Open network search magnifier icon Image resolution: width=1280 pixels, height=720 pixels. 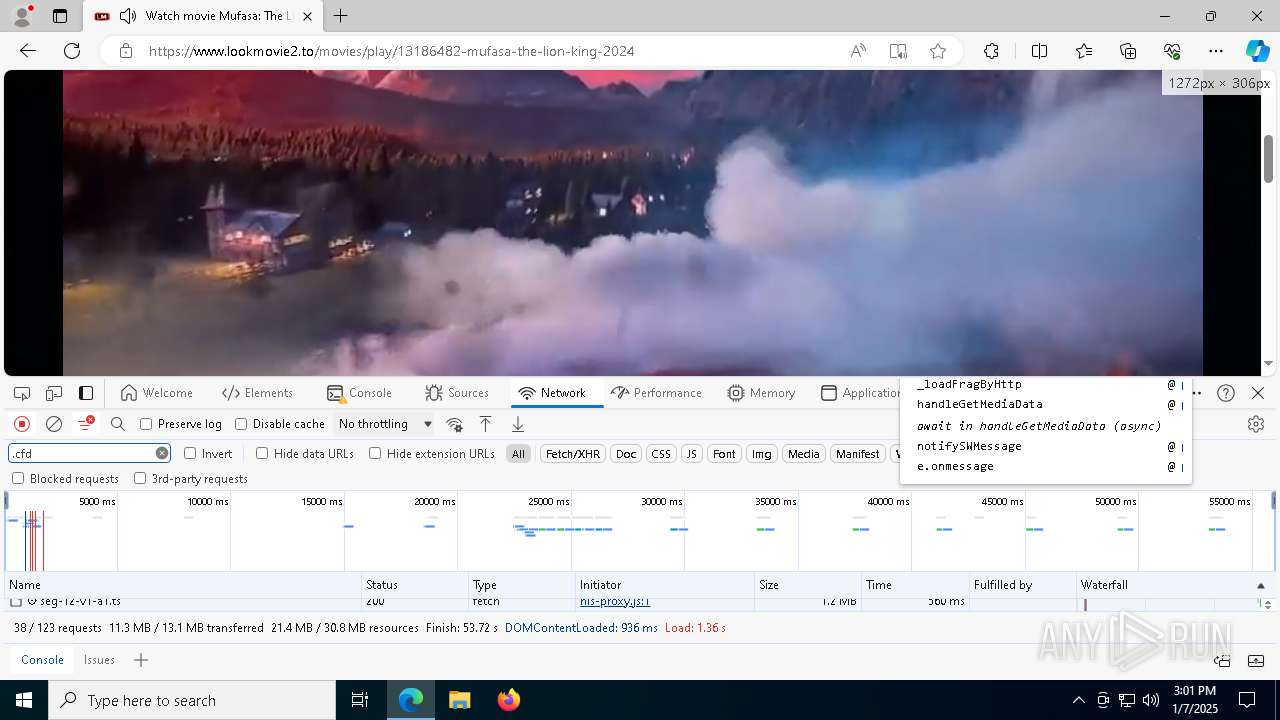pos(118,424)
